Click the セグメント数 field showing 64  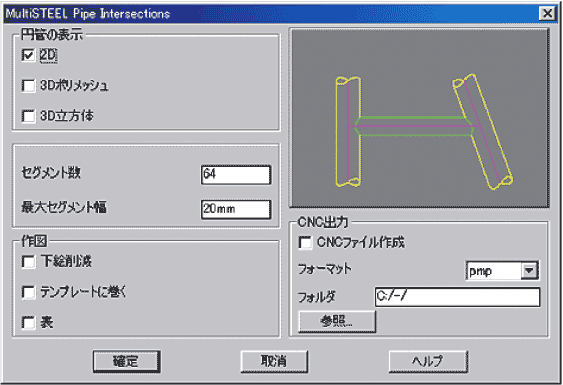[x=236, y=175]
